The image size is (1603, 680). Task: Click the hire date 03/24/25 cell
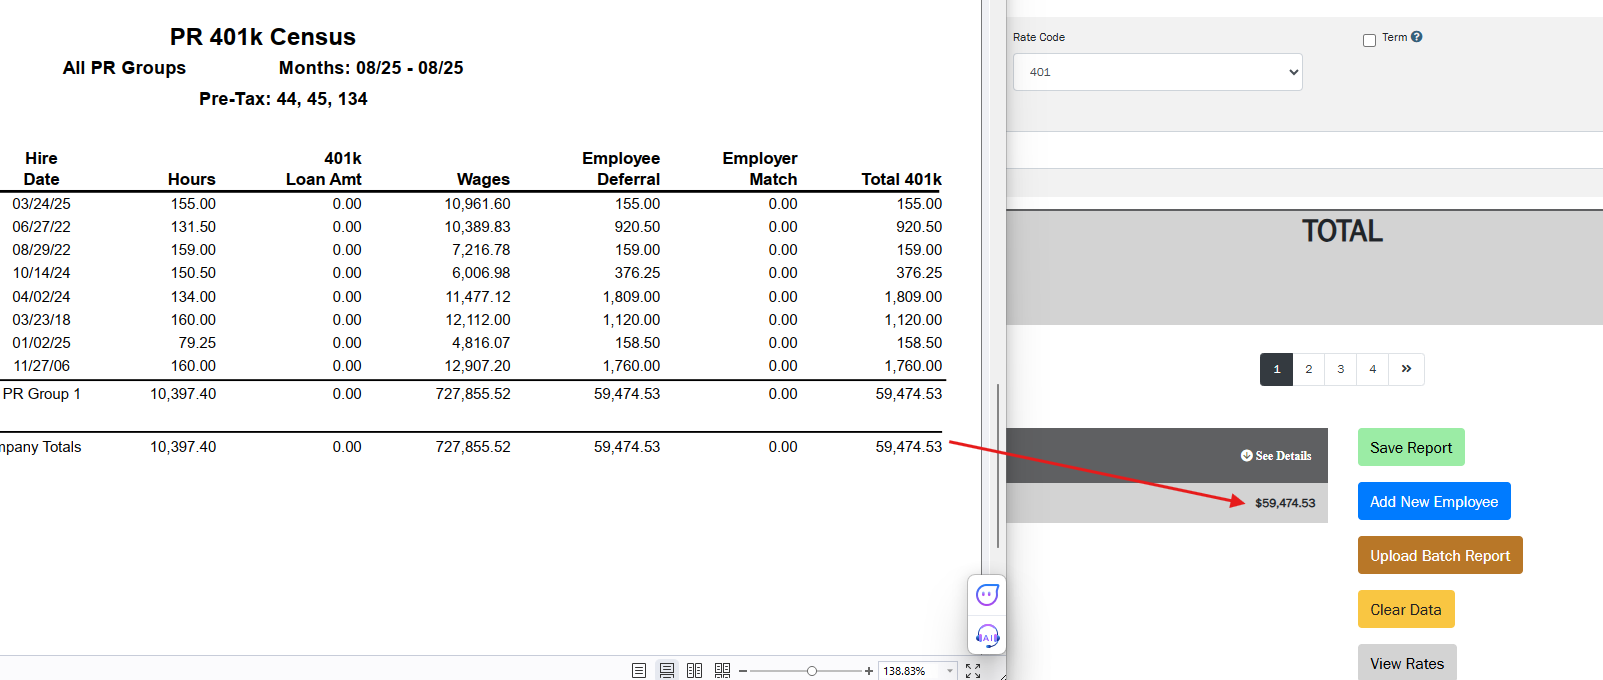click(x=41, y=204)
